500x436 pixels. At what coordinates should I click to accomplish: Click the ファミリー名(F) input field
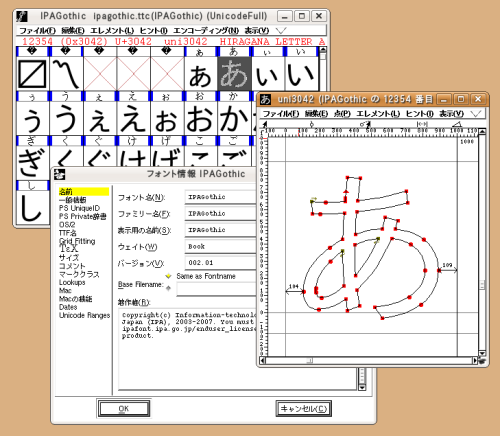[x=220, y=213]
